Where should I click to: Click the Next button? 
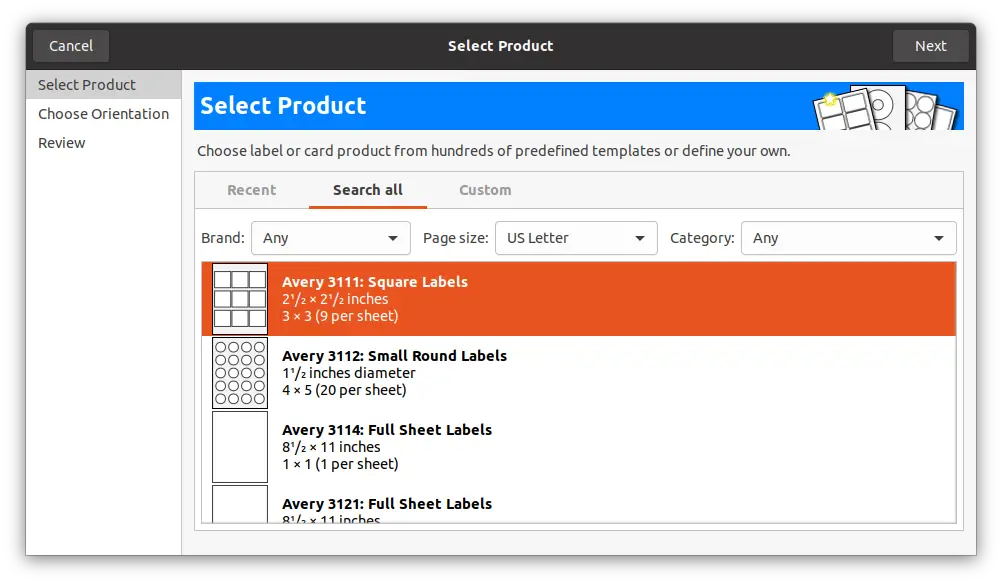click(930, 46)
